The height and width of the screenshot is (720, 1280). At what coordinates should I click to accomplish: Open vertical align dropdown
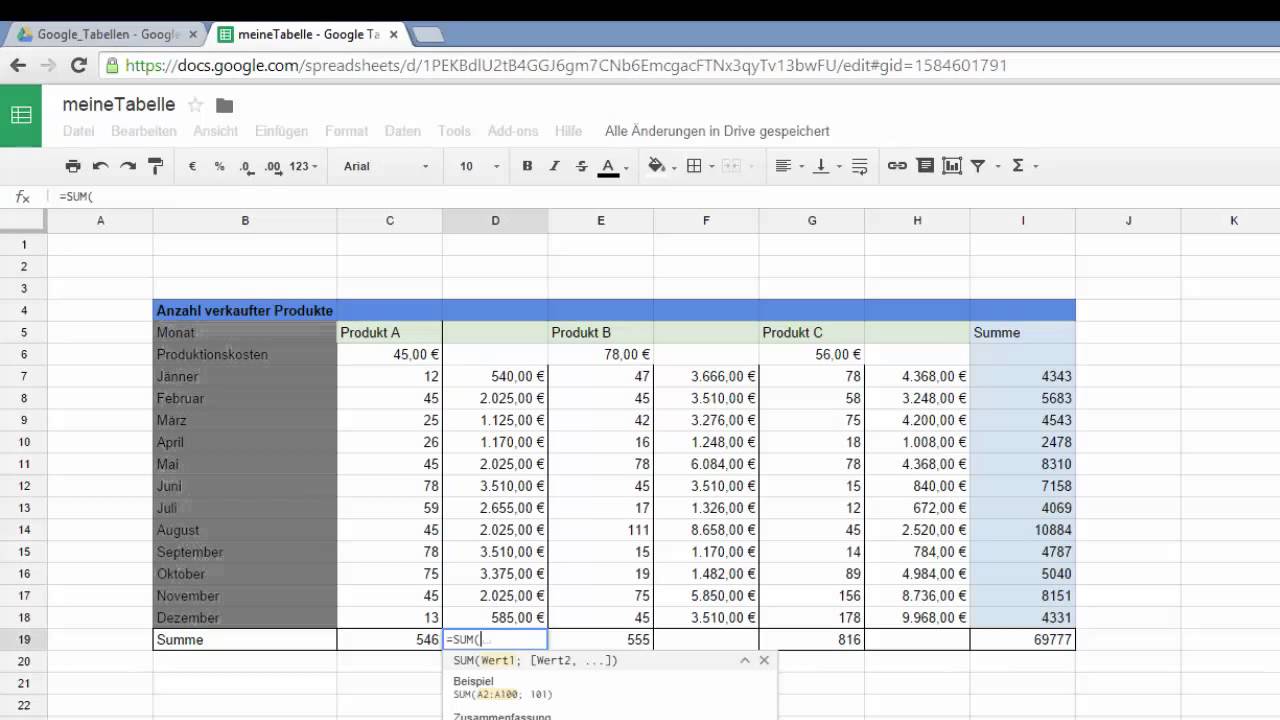(x=826, y=166)
